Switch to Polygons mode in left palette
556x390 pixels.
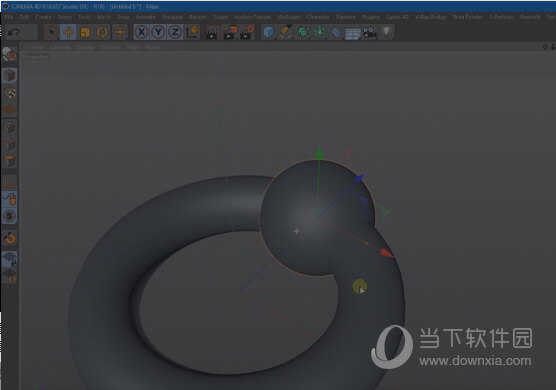pyautogui.click(x=10, y=161)
